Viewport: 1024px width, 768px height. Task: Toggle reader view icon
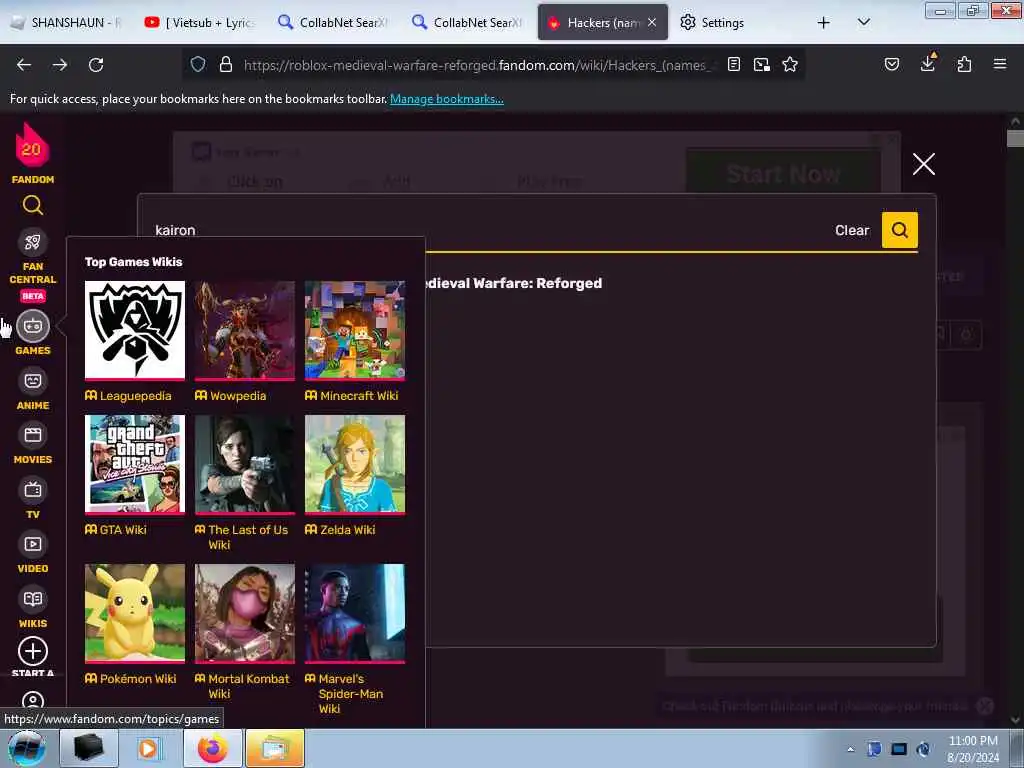[x=734, y=64]
